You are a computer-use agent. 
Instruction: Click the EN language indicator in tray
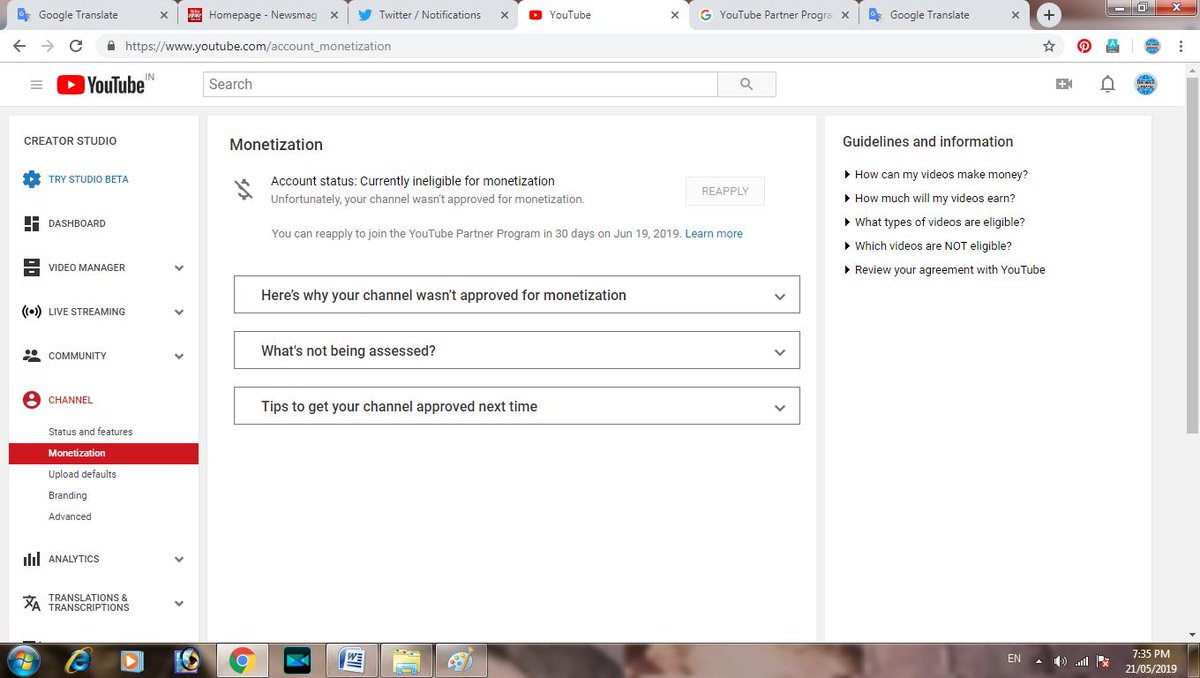point(1014,659)
